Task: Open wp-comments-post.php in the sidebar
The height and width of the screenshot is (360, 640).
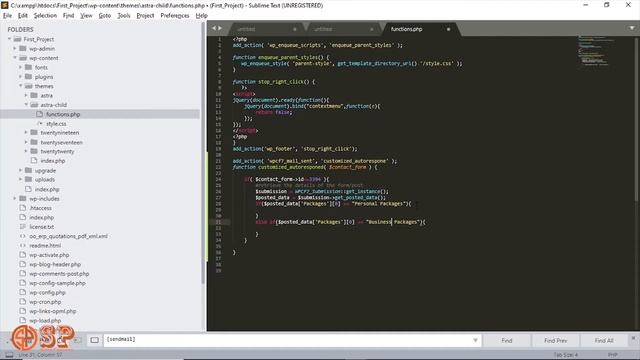Action: (59, 274)
